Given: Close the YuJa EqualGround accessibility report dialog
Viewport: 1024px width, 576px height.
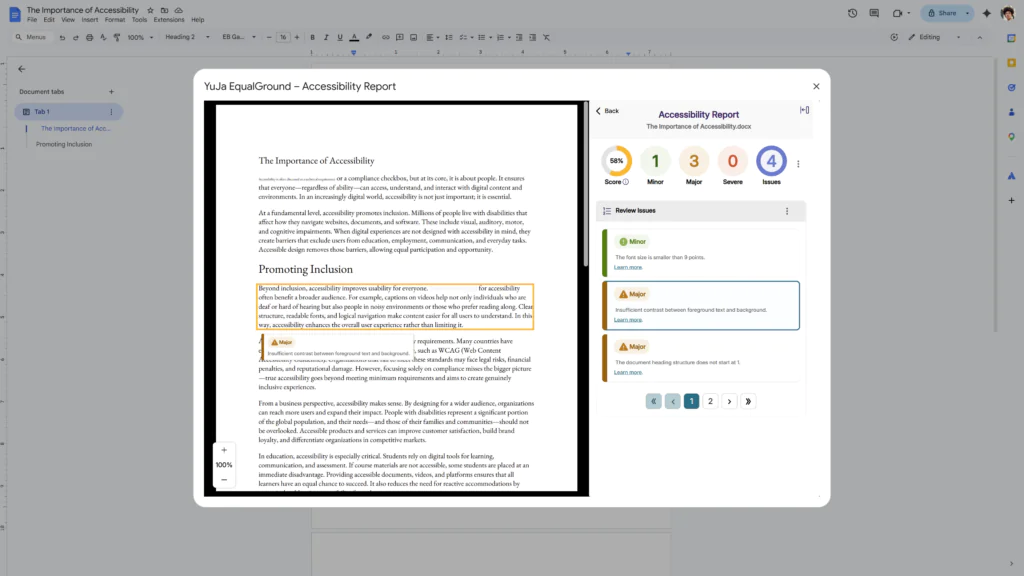Looking at the screenshot, I should tap(816, 87).
